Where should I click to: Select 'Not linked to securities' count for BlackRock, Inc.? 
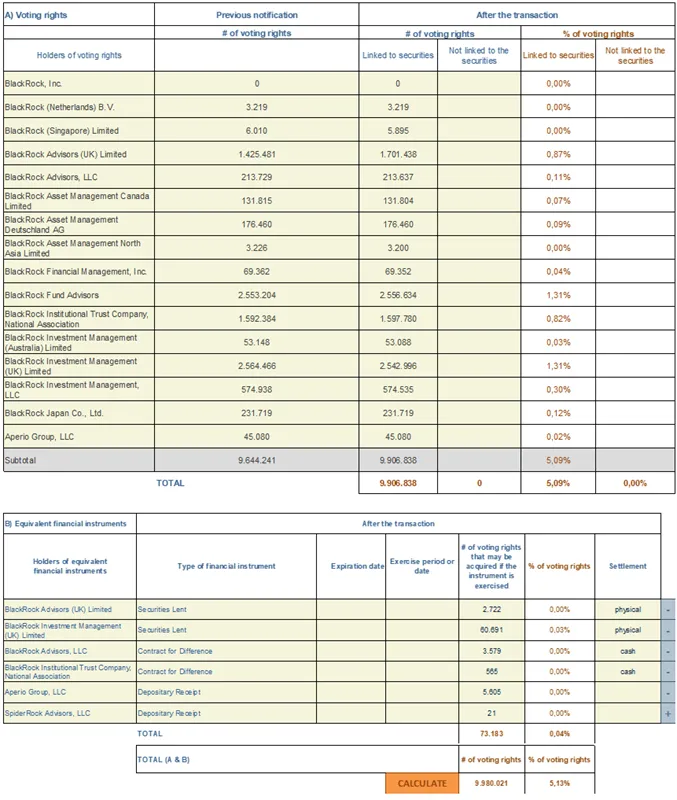[479, 84]
